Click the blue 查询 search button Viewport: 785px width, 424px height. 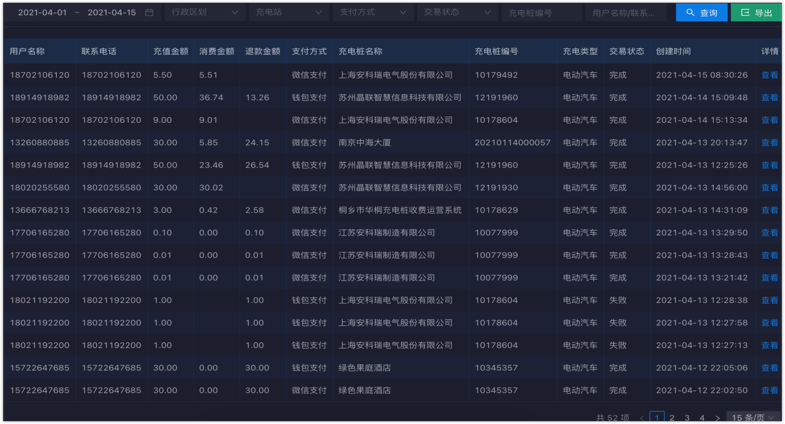tap(701, 13)
